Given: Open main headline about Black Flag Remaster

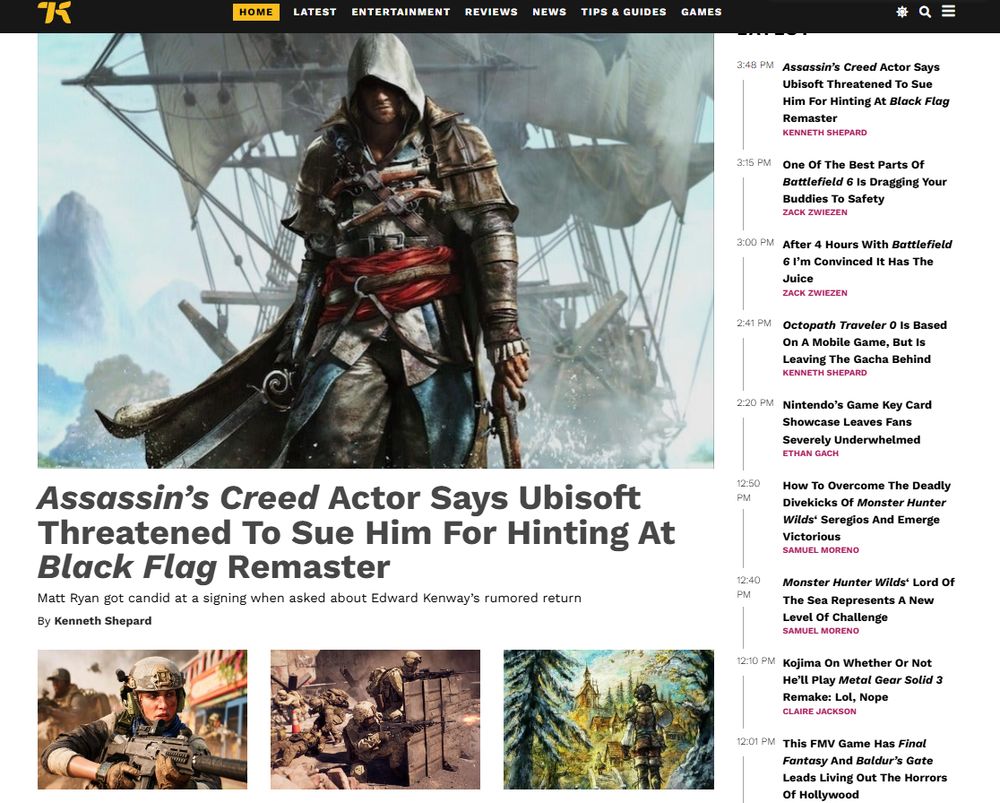Looking at the screenshot, I should tap(356, 533).
